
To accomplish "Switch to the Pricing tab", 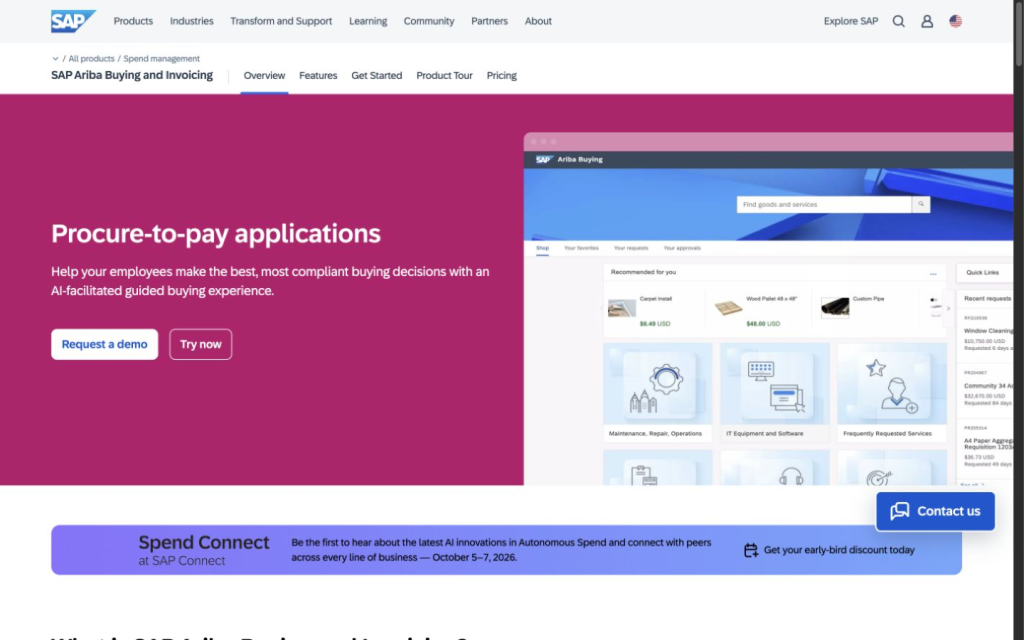I will (x=502, y=76).
